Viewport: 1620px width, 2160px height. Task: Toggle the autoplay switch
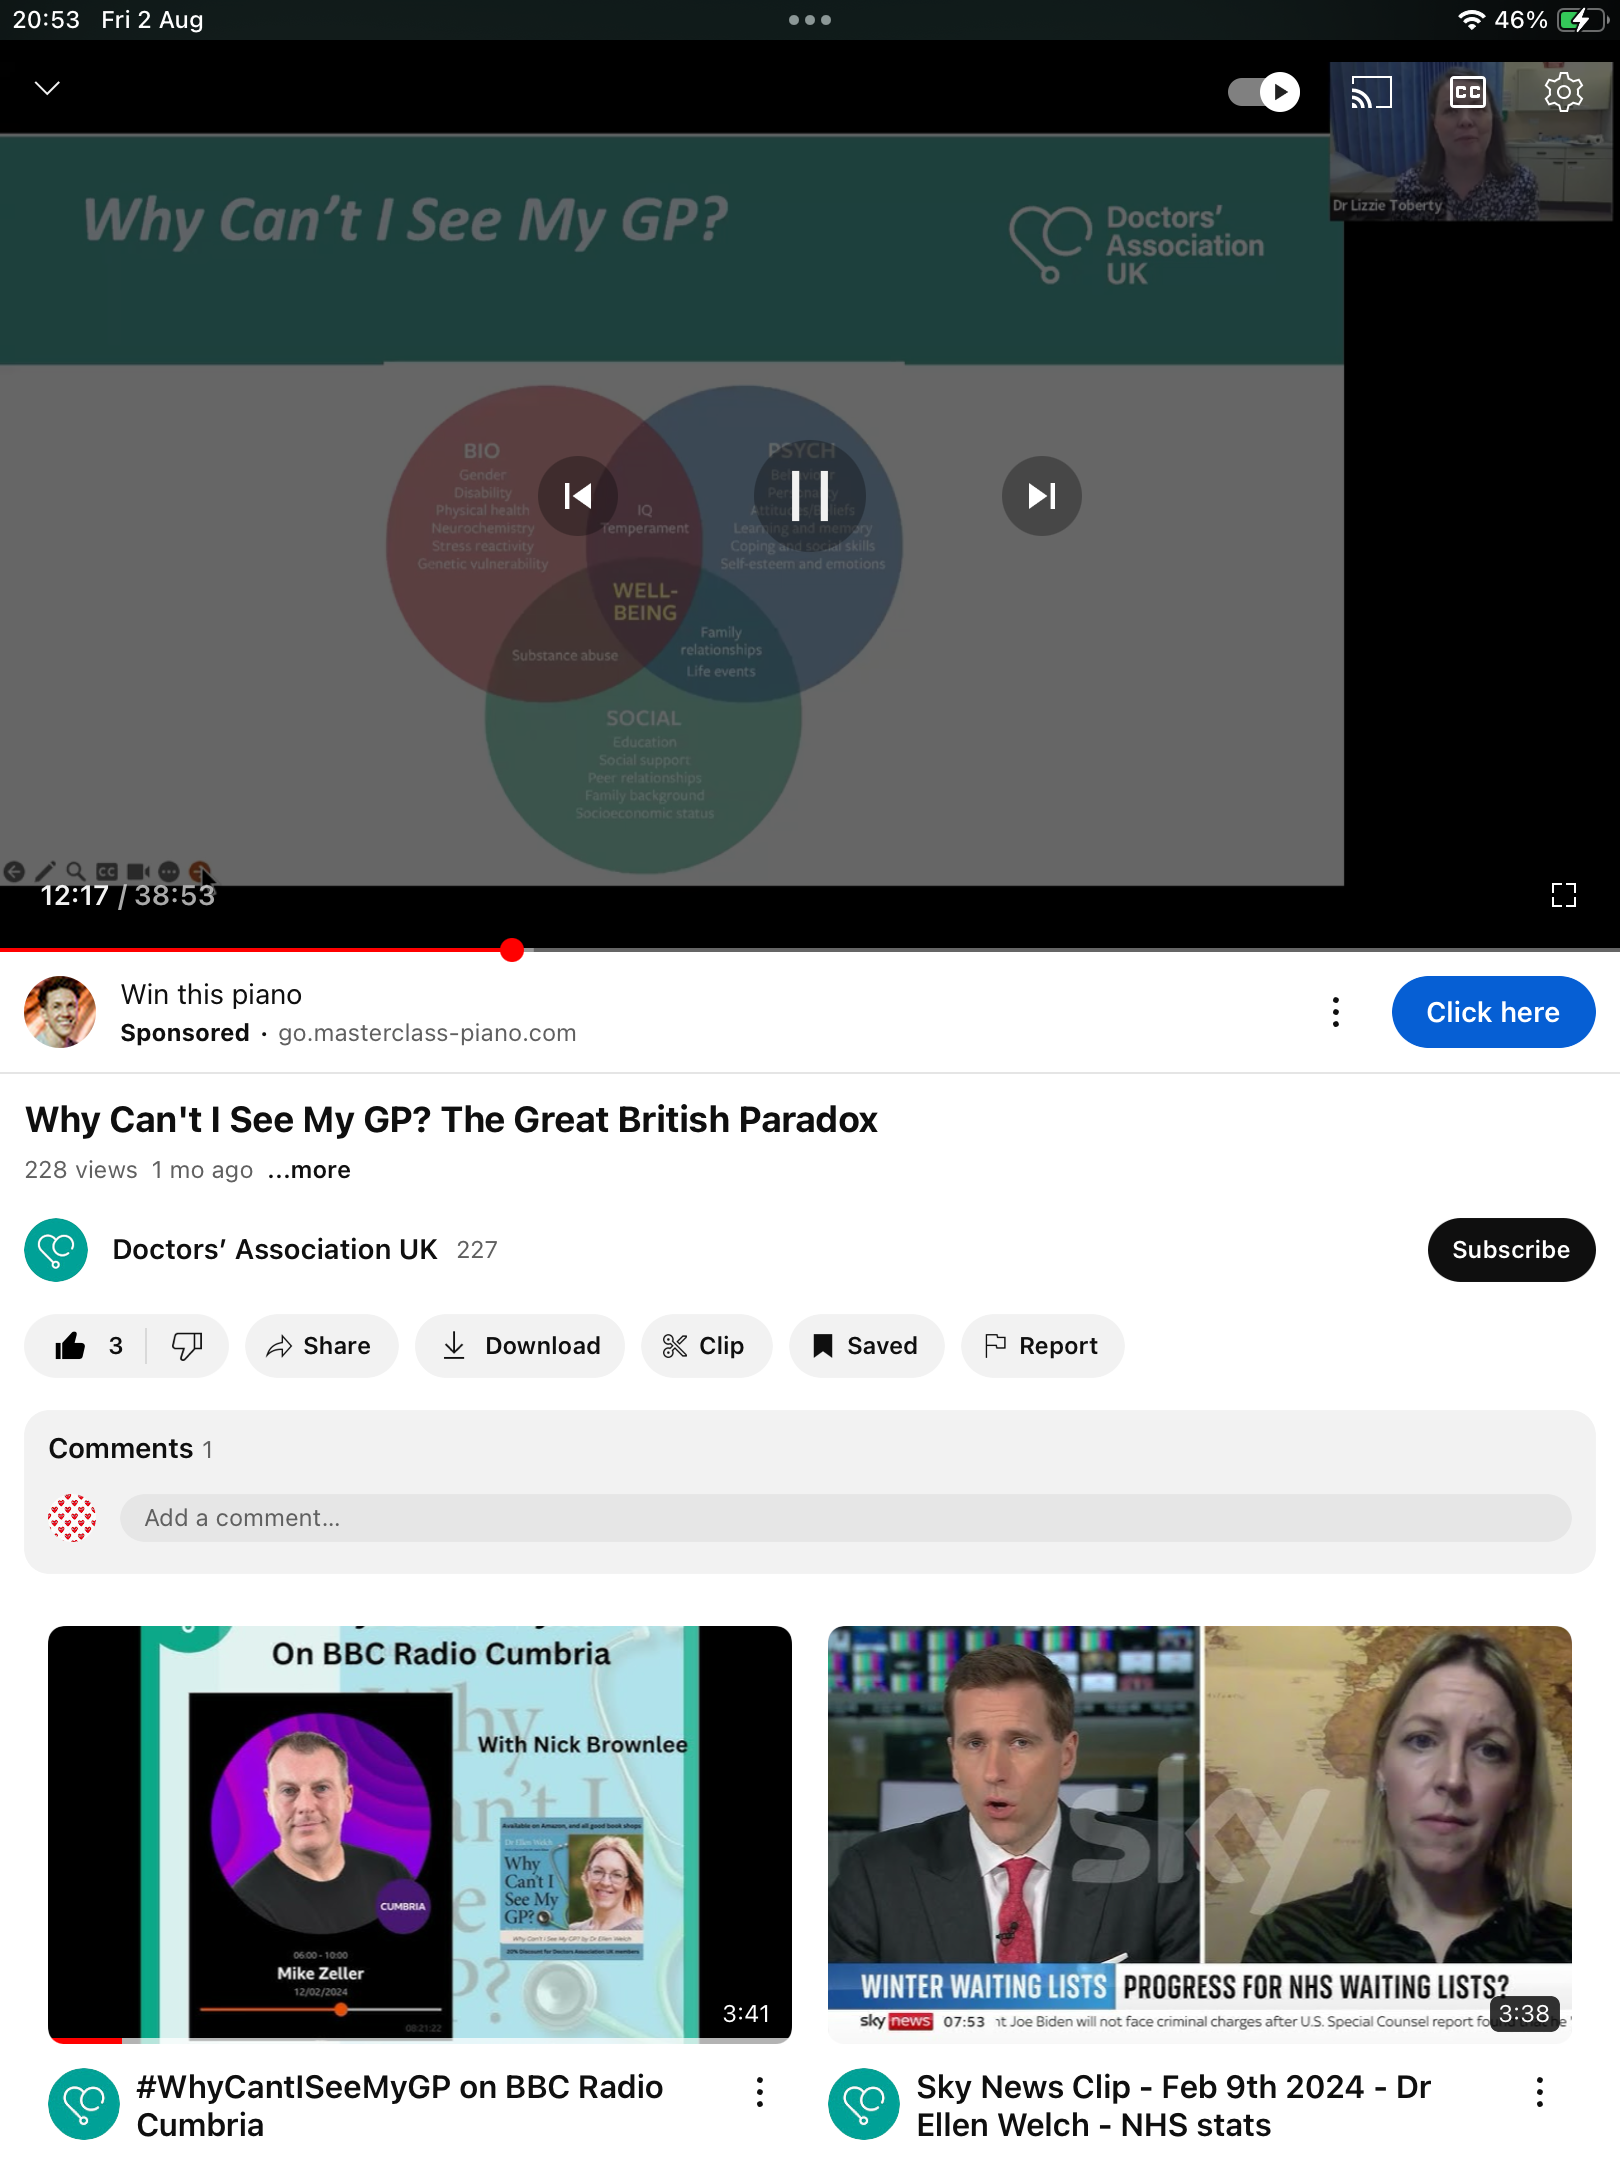(1264, 92)
